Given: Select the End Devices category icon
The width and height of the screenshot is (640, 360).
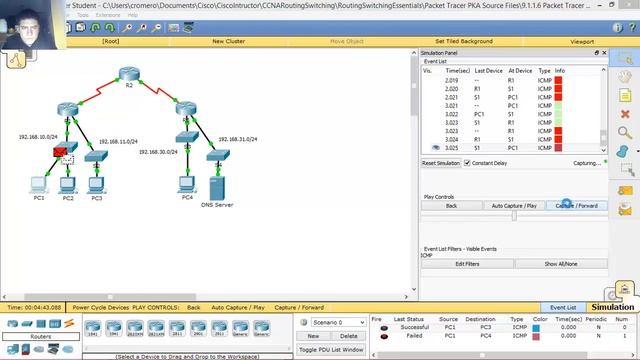Looking at the screenshot, I should click(x=13, y=349).
